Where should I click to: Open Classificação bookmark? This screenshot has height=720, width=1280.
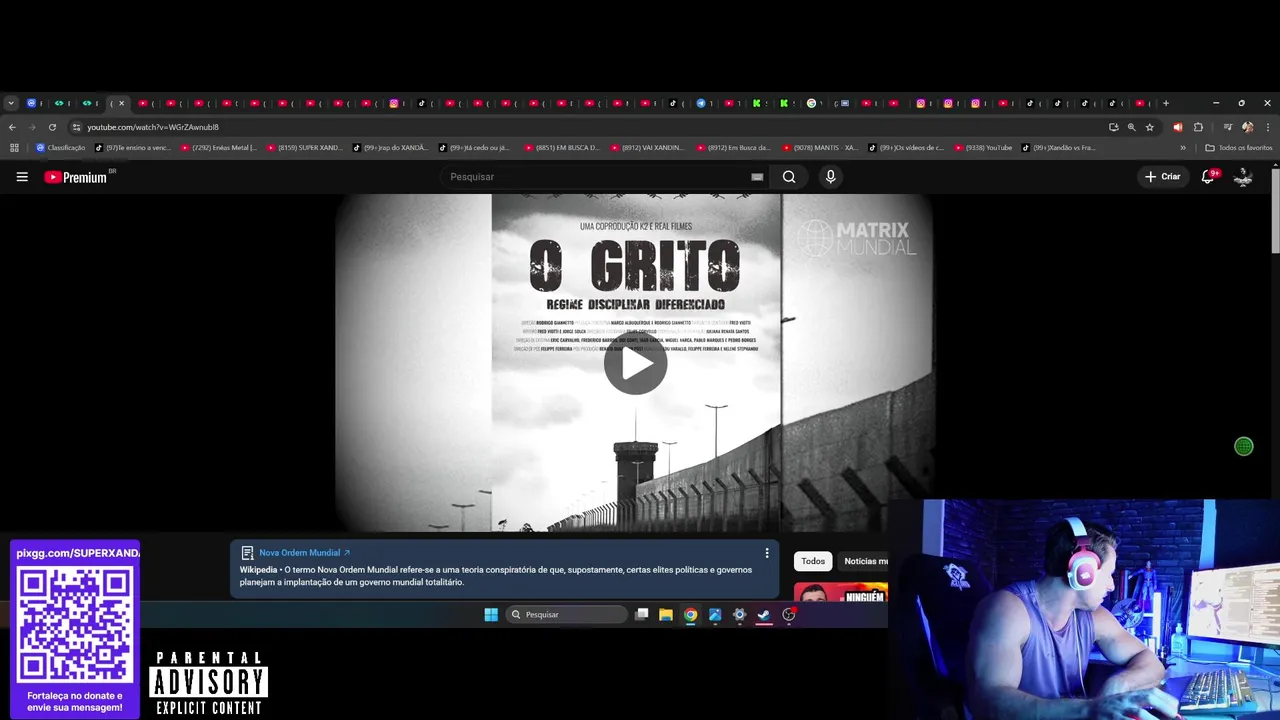coord(61,148)
